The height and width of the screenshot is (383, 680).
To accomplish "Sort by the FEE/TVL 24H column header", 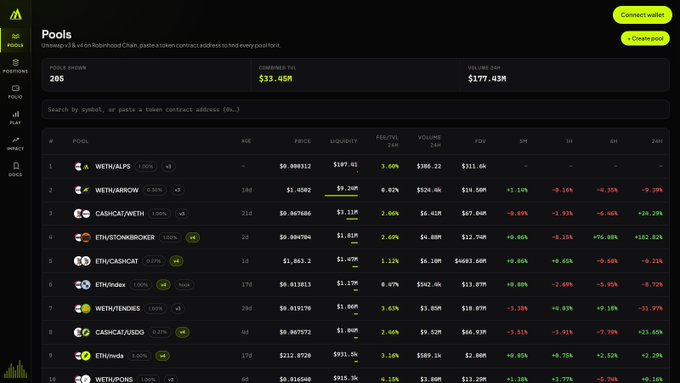I will point(387,141).
